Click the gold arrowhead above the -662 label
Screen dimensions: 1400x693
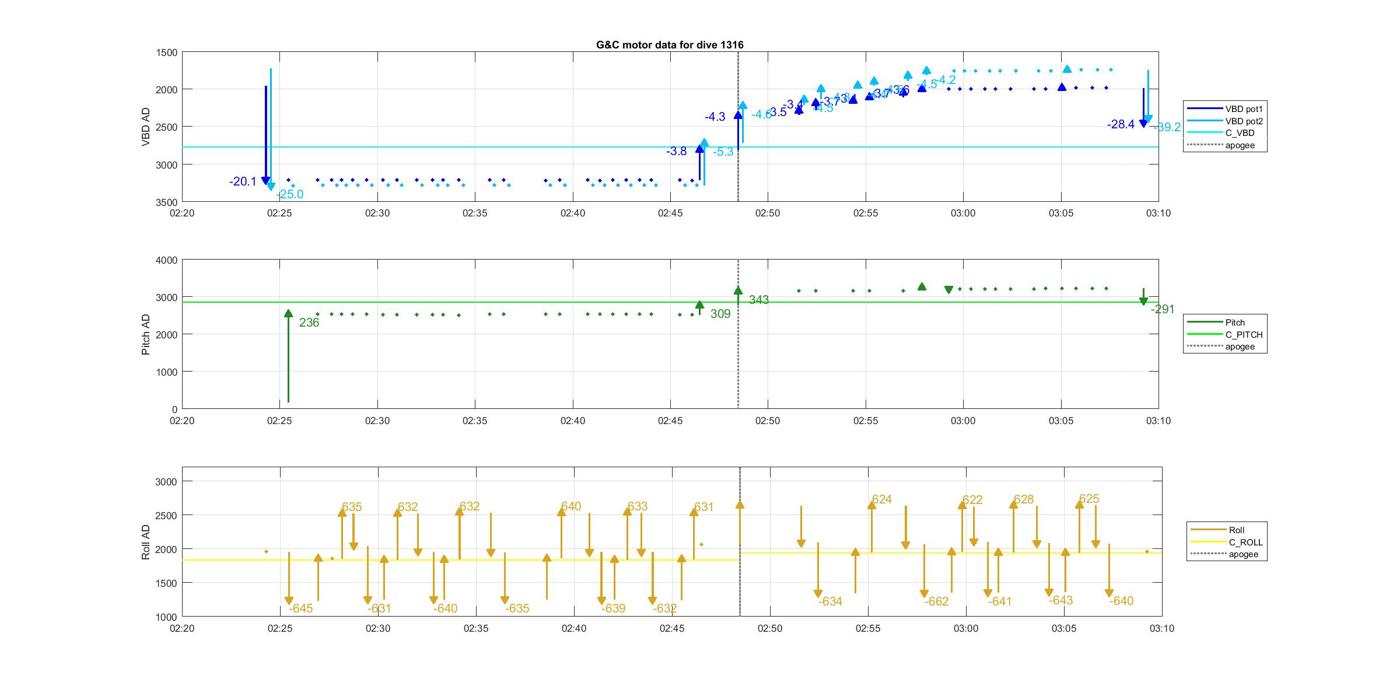click(x=925, y=593)
